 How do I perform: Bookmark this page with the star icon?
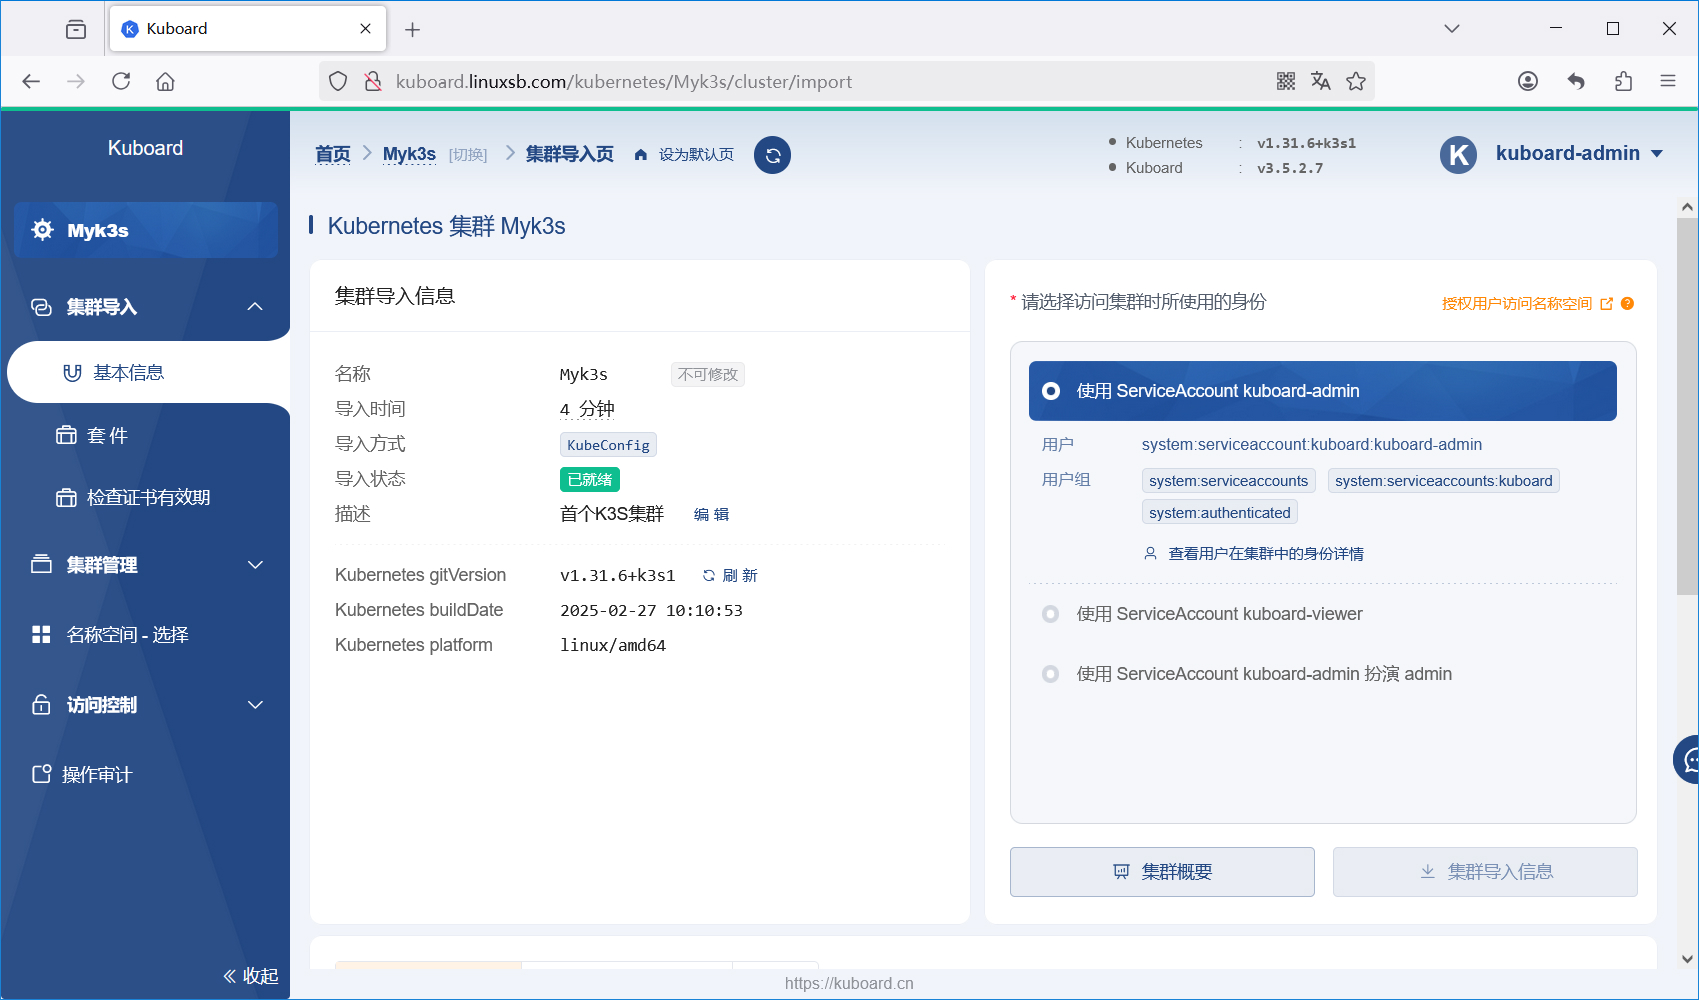pos(1356,81)
